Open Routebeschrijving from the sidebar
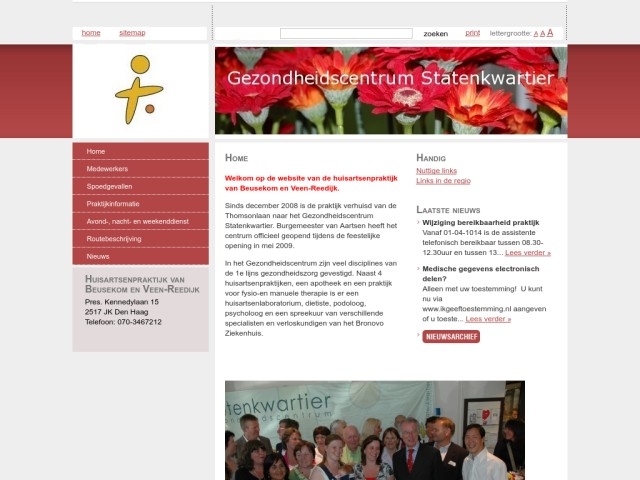Image resolution: width=640 pixels, height=480 pixels. (x=140, y=239)
